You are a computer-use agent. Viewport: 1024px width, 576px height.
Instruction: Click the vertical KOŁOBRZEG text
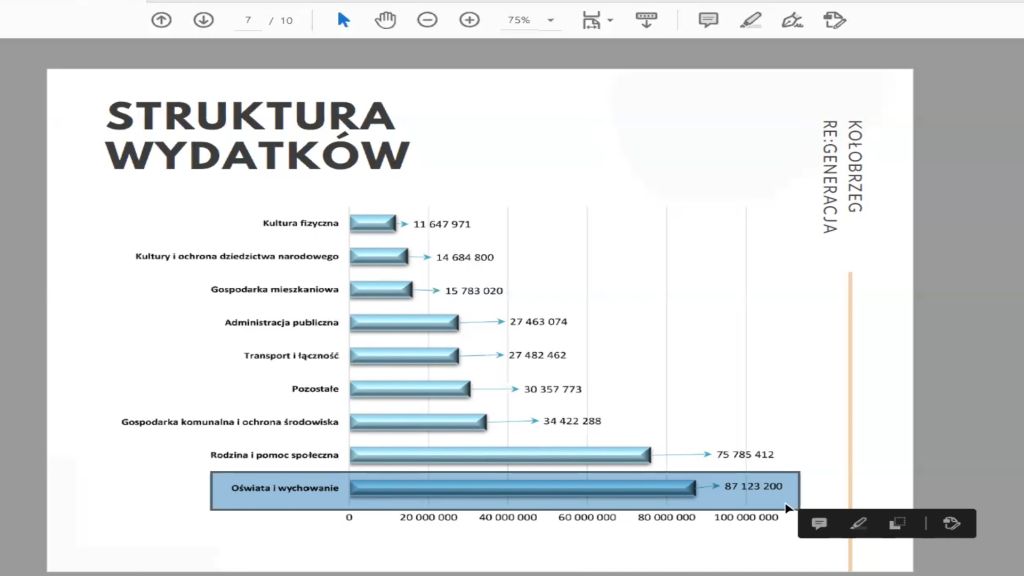[855, 167]
